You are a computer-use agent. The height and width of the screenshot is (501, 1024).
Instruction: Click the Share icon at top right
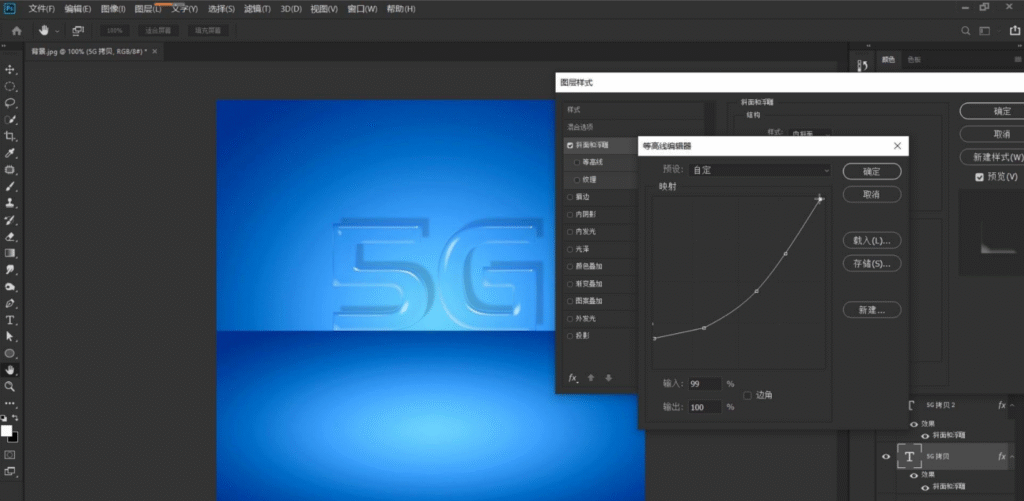coord(1016,30)
